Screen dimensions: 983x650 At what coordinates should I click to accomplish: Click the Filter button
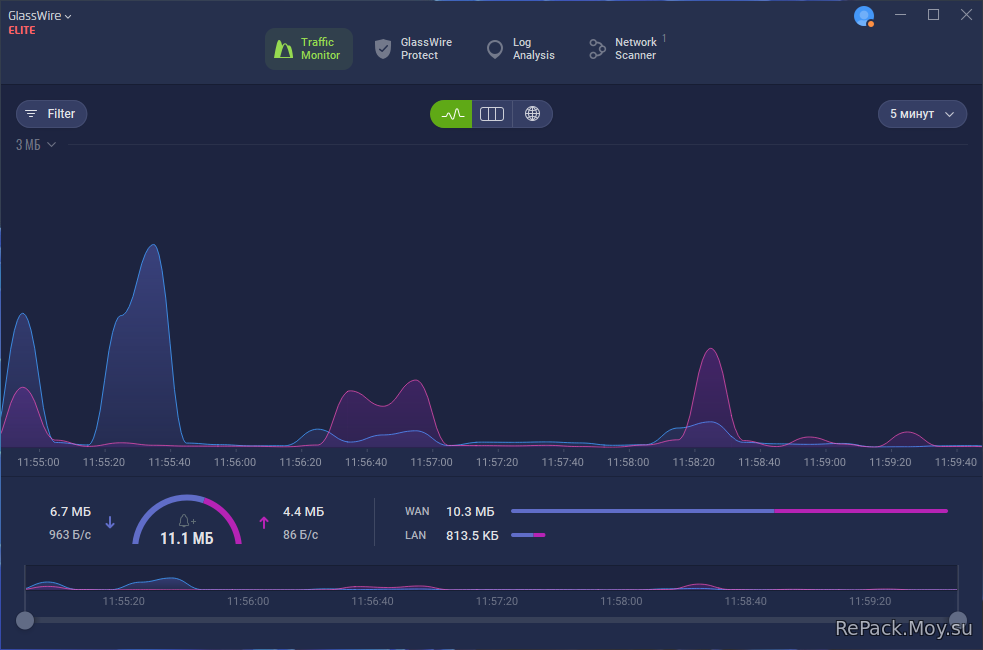(x=51, y=114)
